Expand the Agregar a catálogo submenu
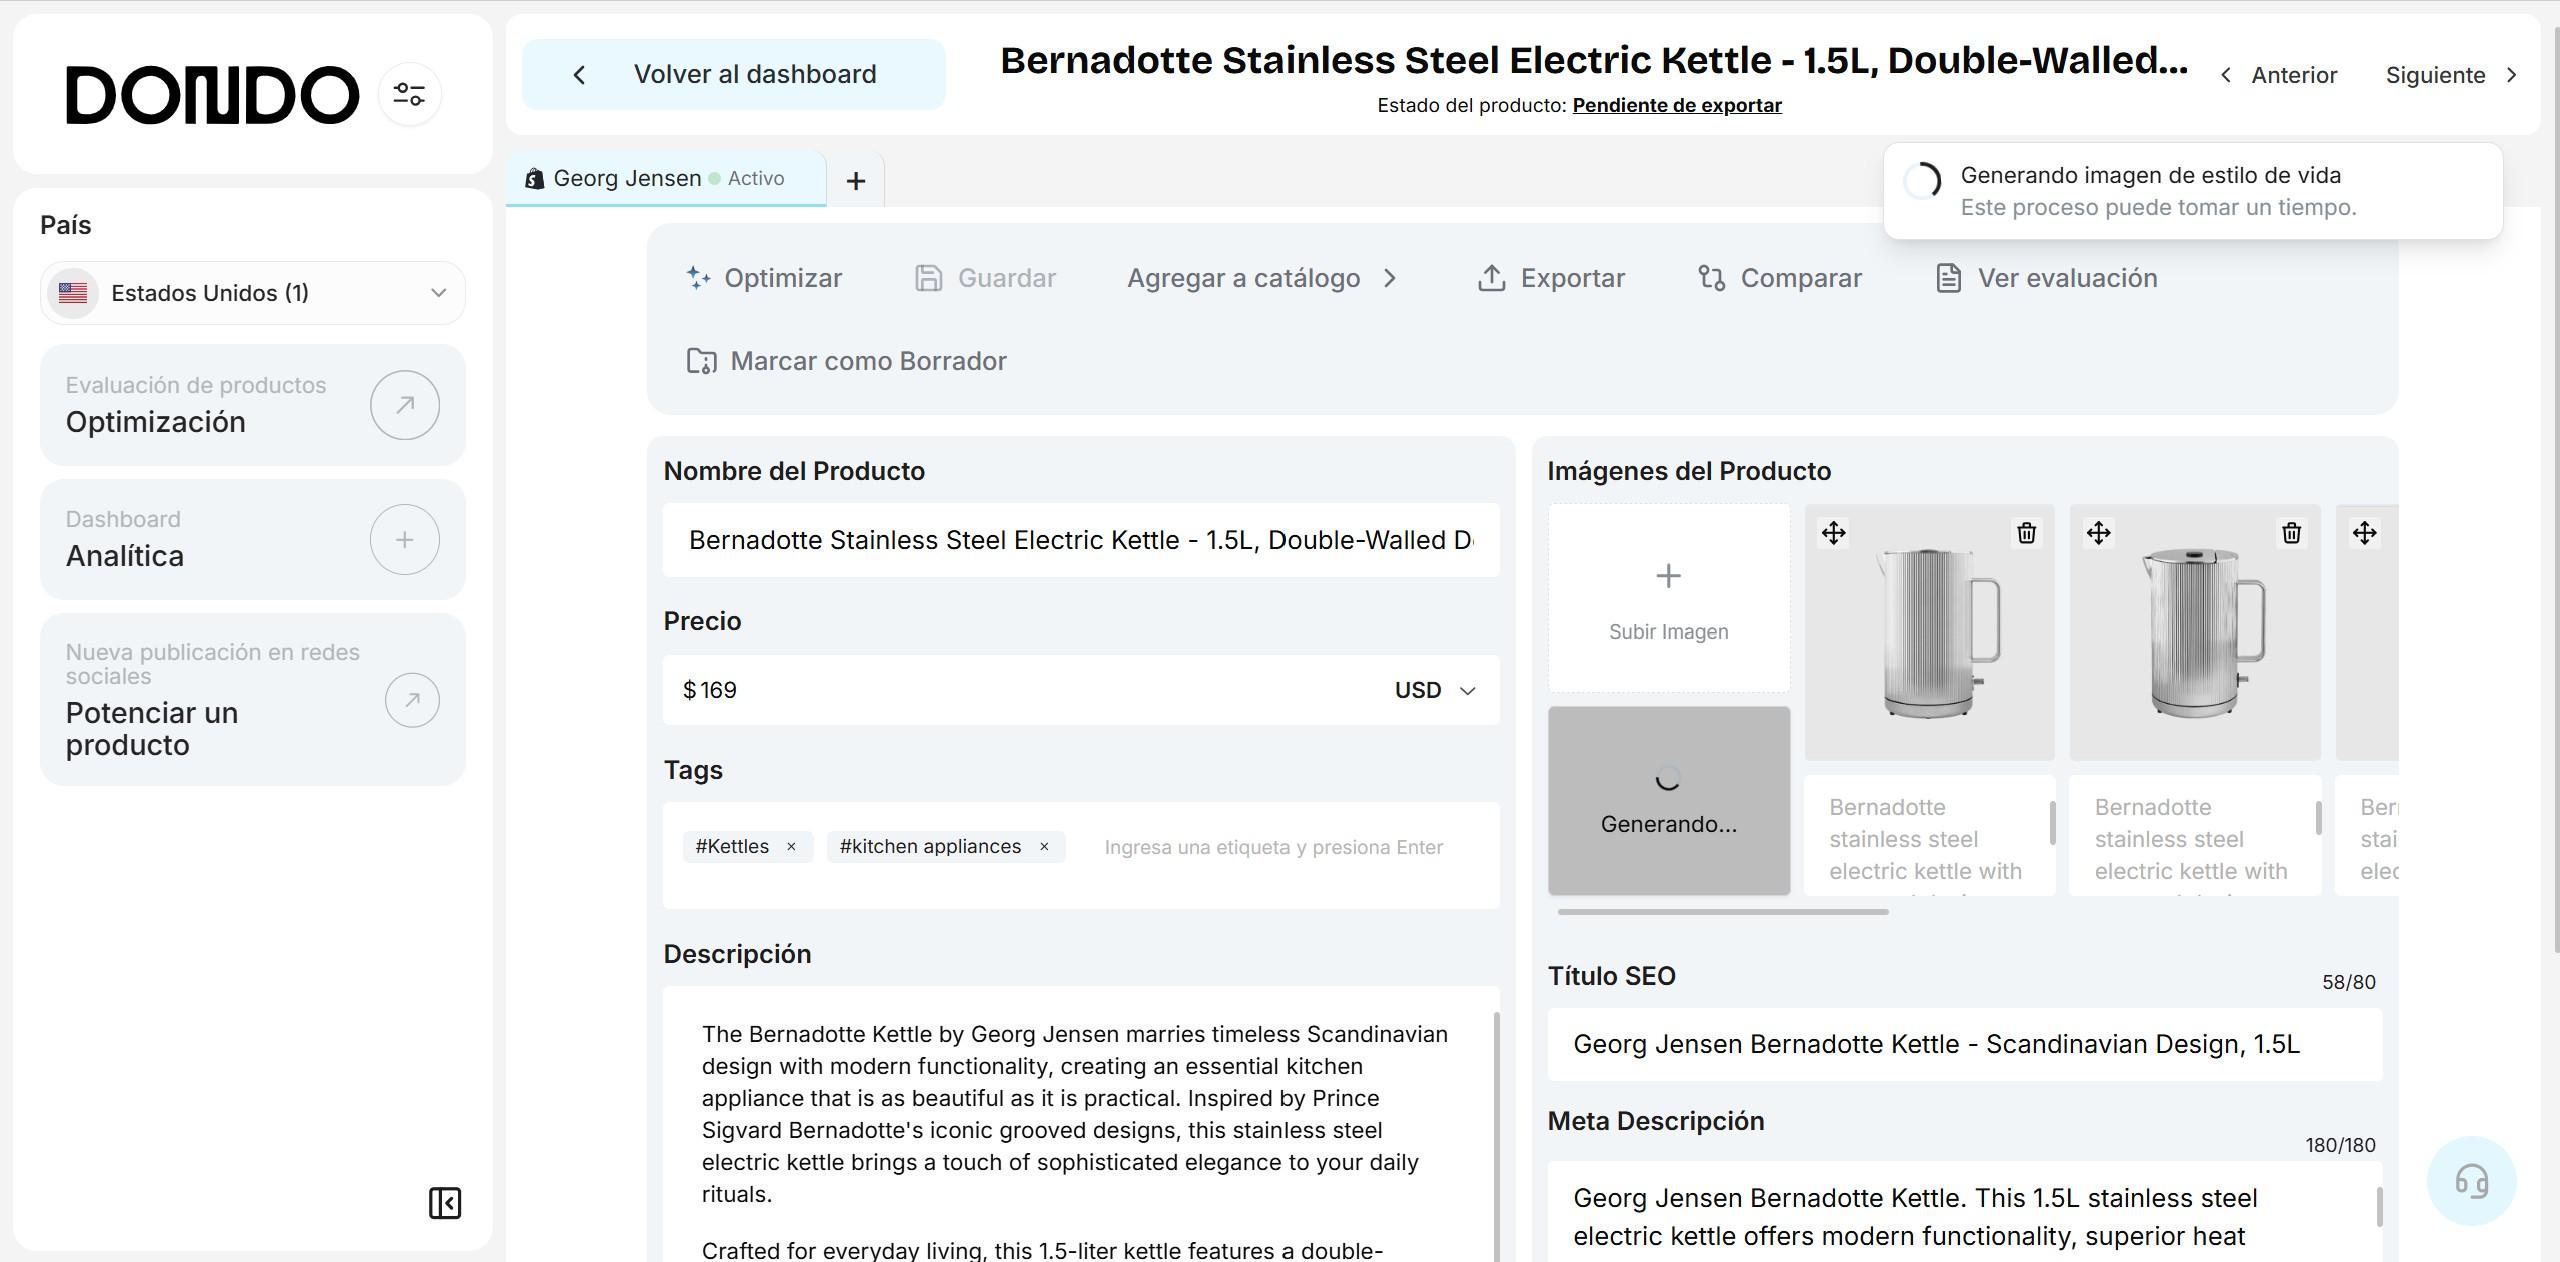 coord(1261,278)
